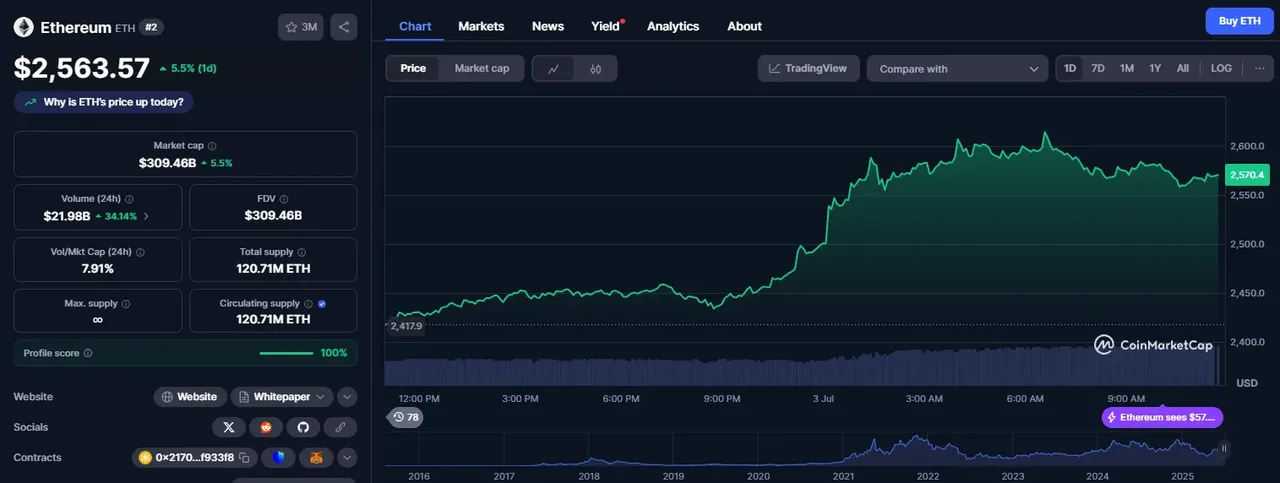Viewport: 1280px width, 483px height.
Task: Open the Yield tab
Action: coord(607,26)
